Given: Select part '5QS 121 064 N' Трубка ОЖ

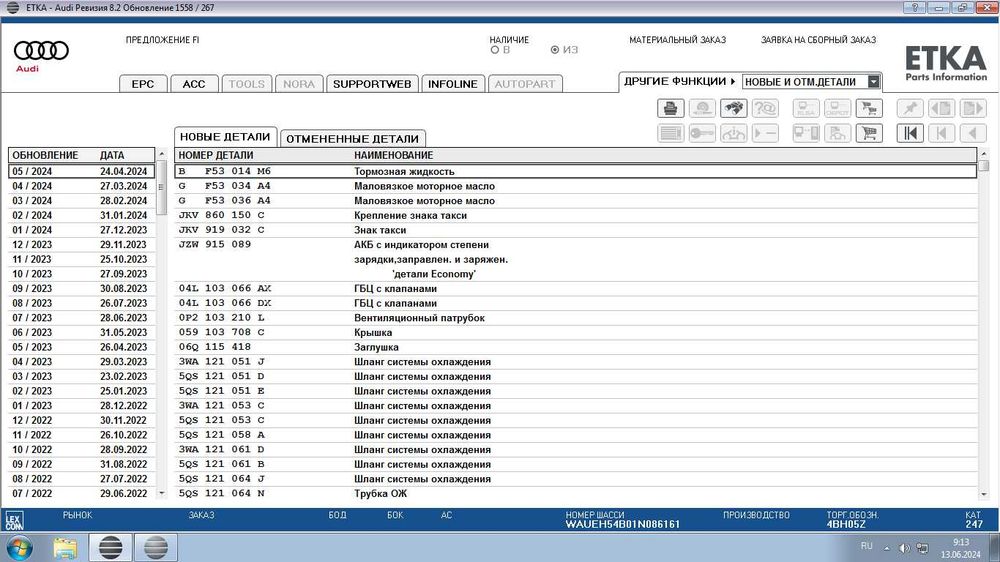Looking at the screenshot, I should [x=576, y=494].
